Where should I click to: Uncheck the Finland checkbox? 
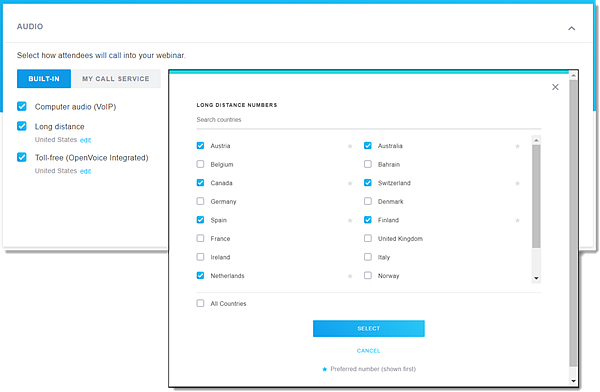point(368,220)
